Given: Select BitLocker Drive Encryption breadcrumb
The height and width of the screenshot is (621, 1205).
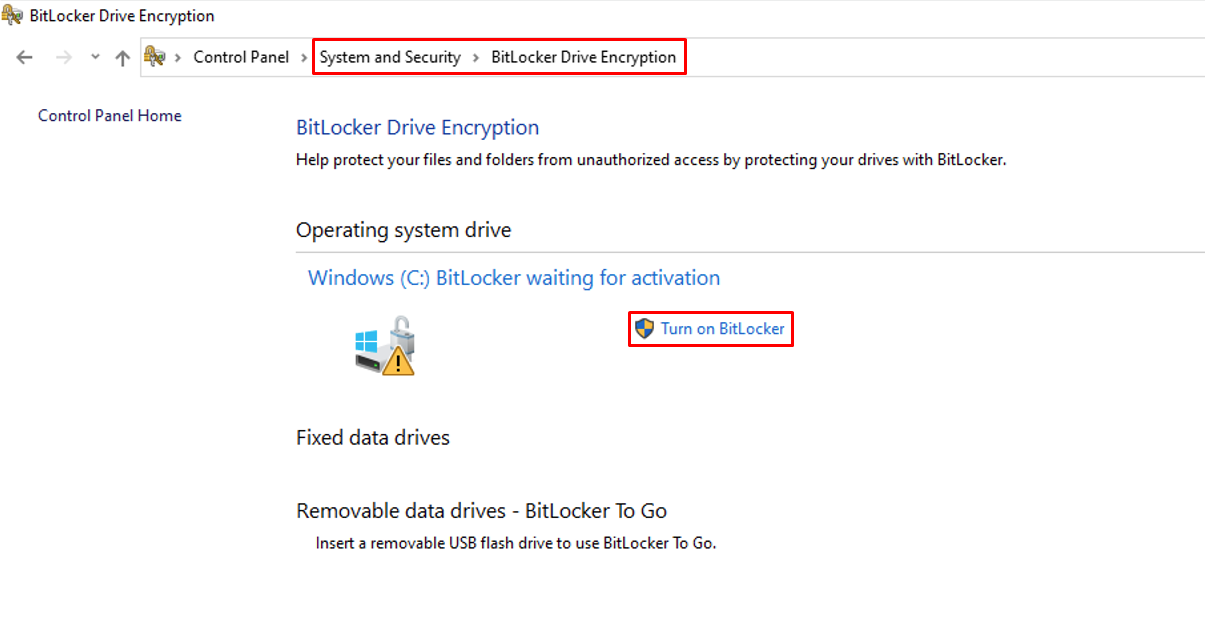Looking at the screenshot, I should (584, 57).
